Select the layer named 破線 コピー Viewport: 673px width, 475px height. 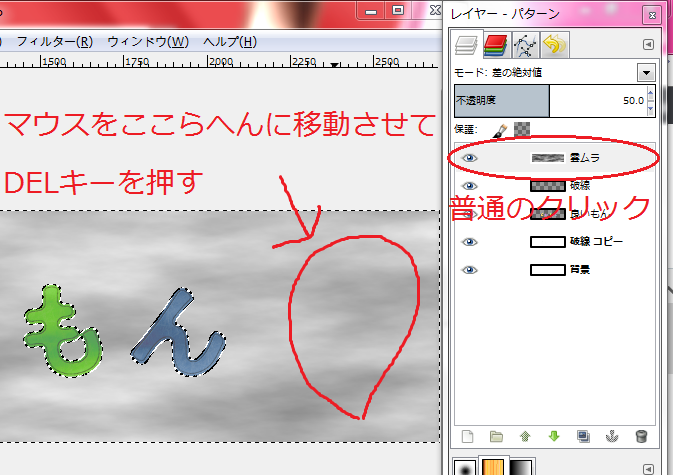tap(596, 242)
